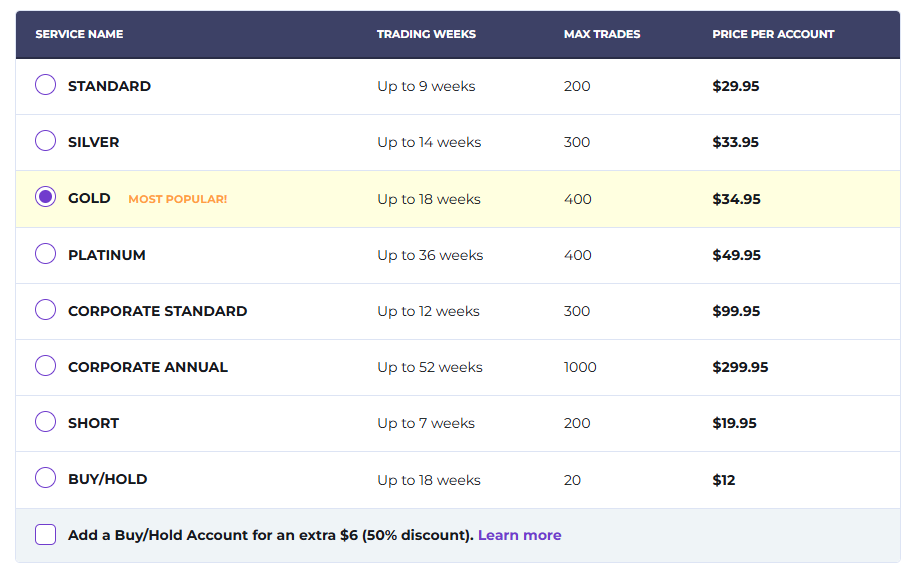Open the Learn more link

(x=519, y=535)
